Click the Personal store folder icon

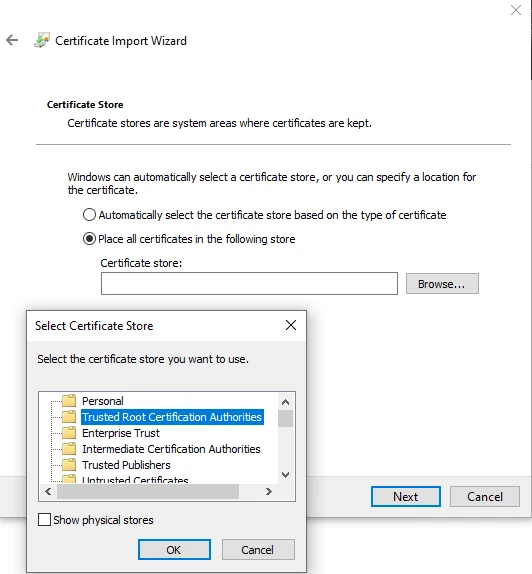click(x=69, y=401)
